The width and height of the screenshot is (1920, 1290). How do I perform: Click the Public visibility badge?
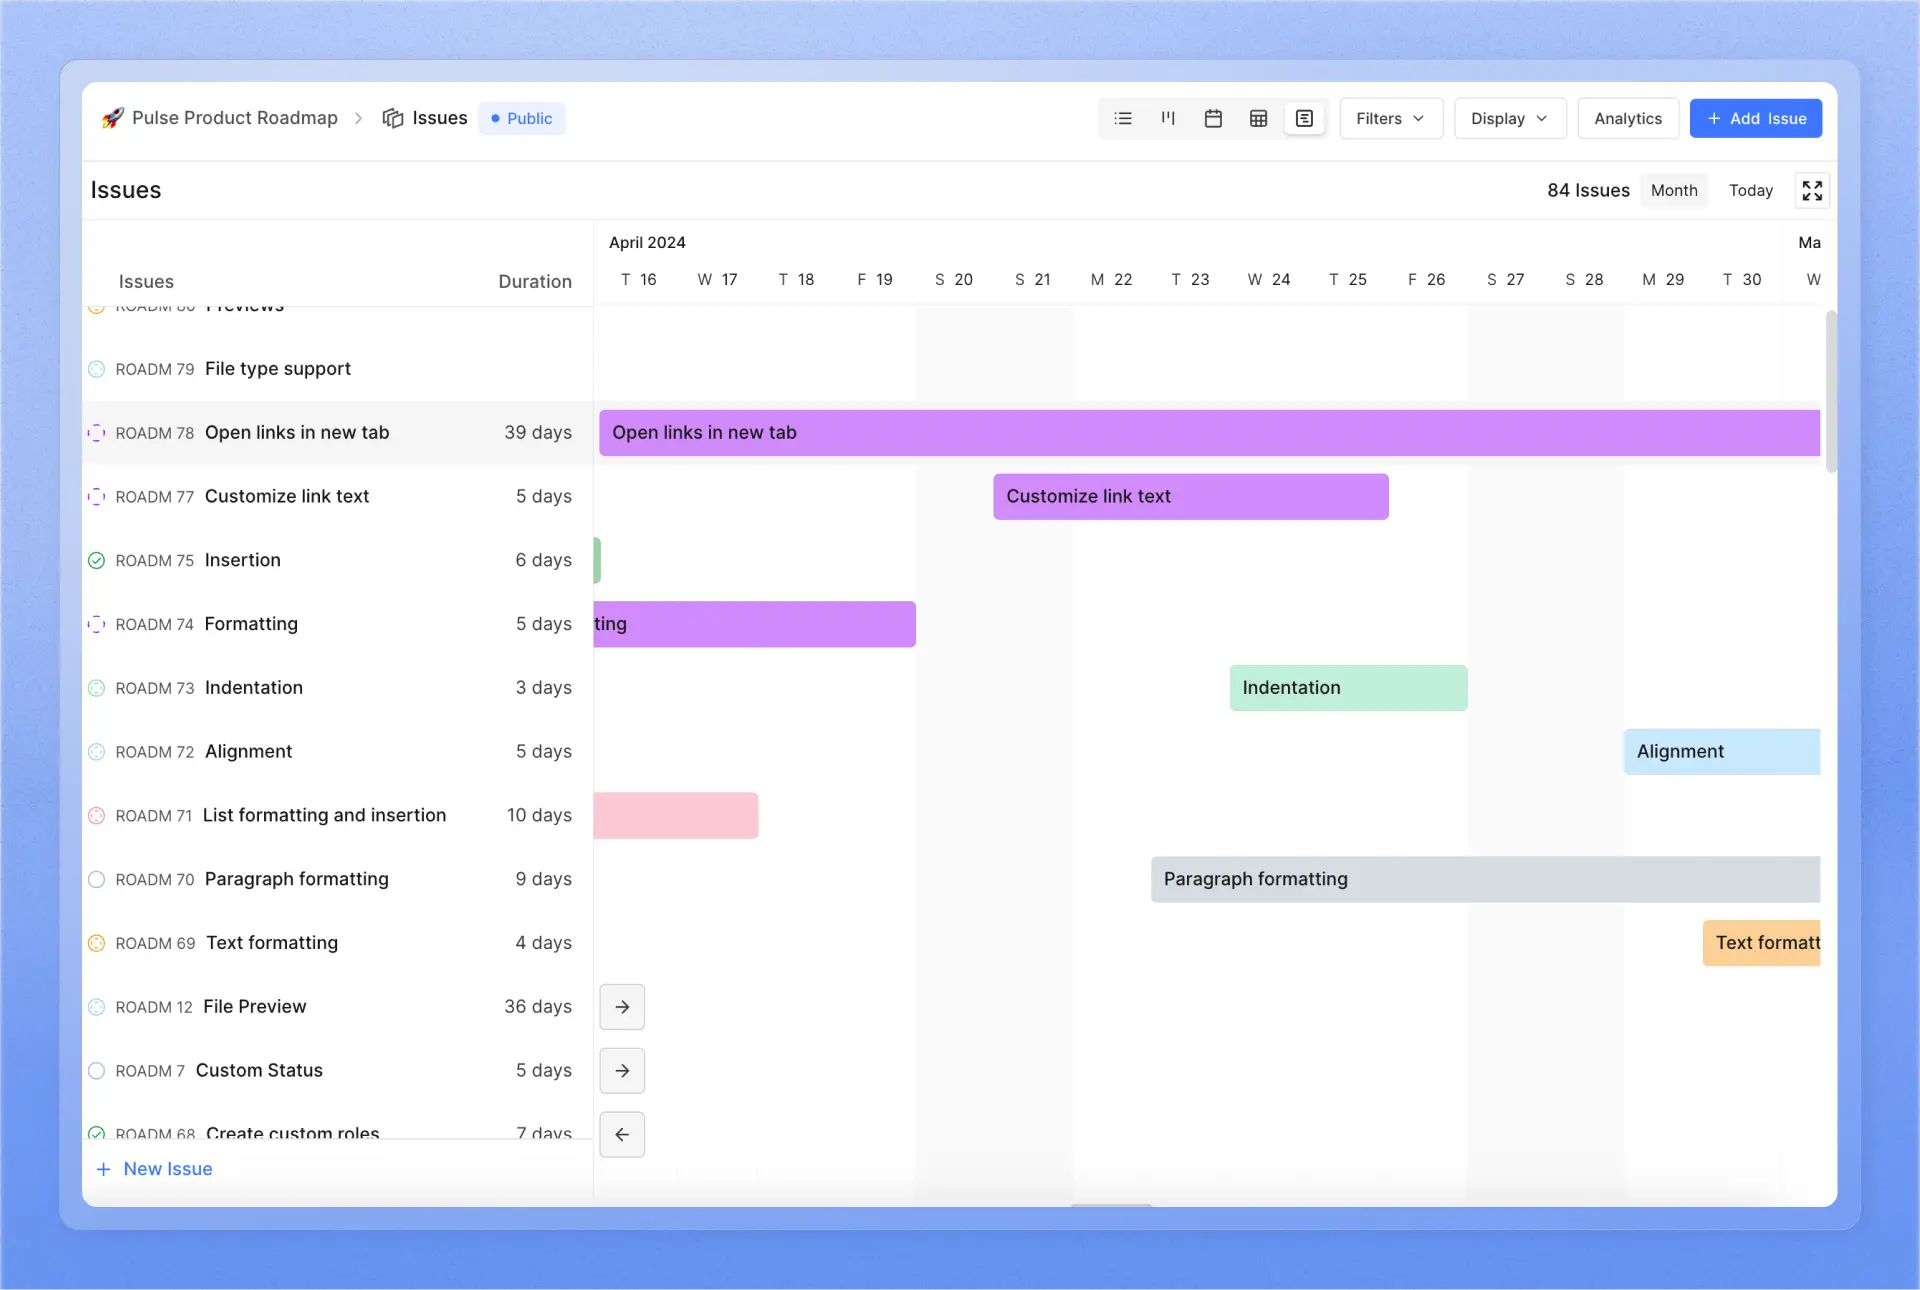[x=521, y=118]
